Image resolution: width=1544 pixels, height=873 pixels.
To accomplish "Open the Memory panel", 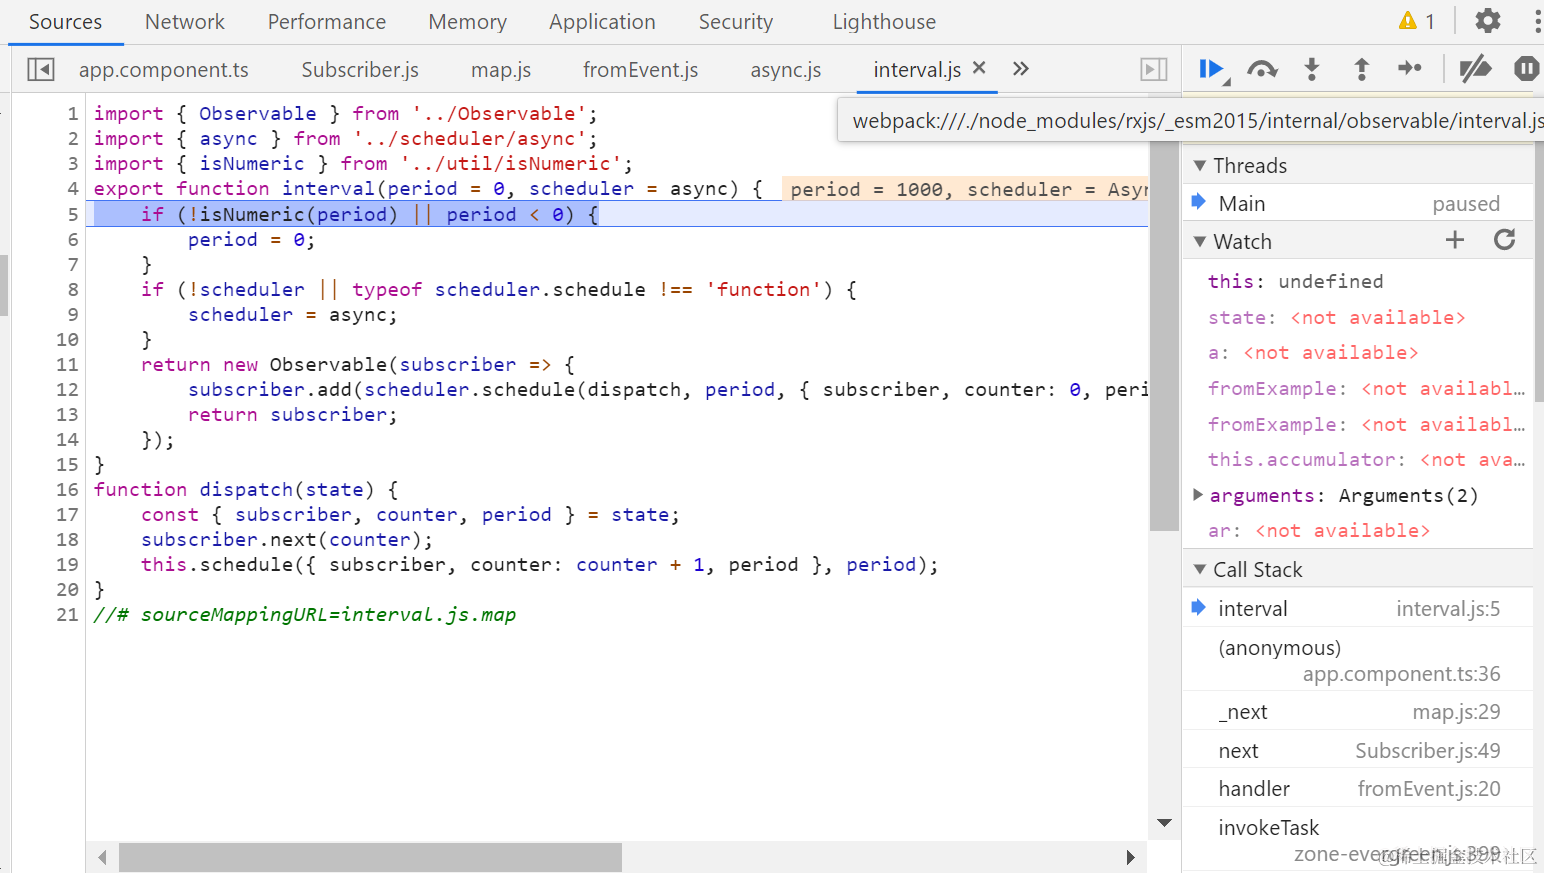I will coord(467,22).
